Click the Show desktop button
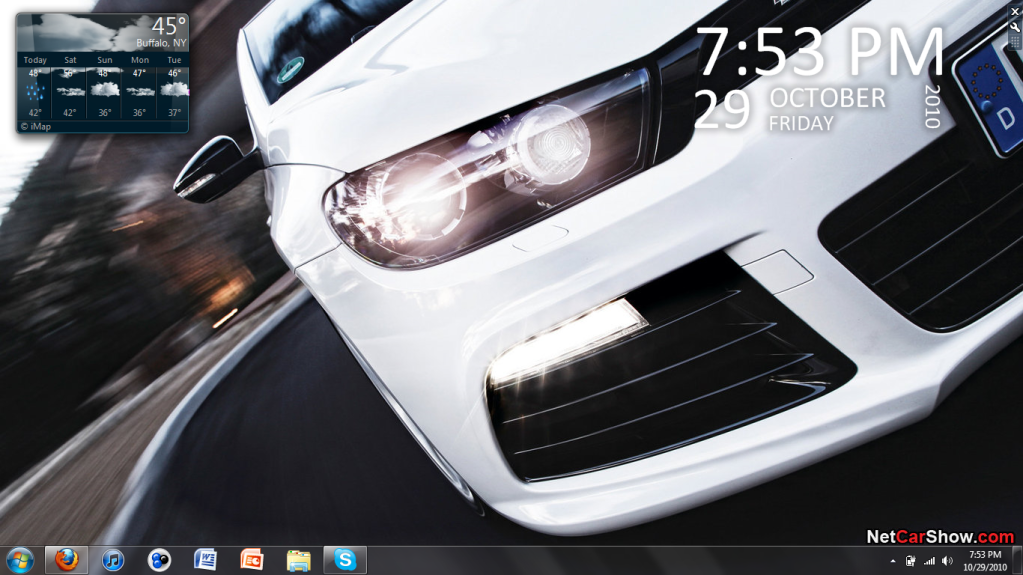 click(x=1017, y=561)
